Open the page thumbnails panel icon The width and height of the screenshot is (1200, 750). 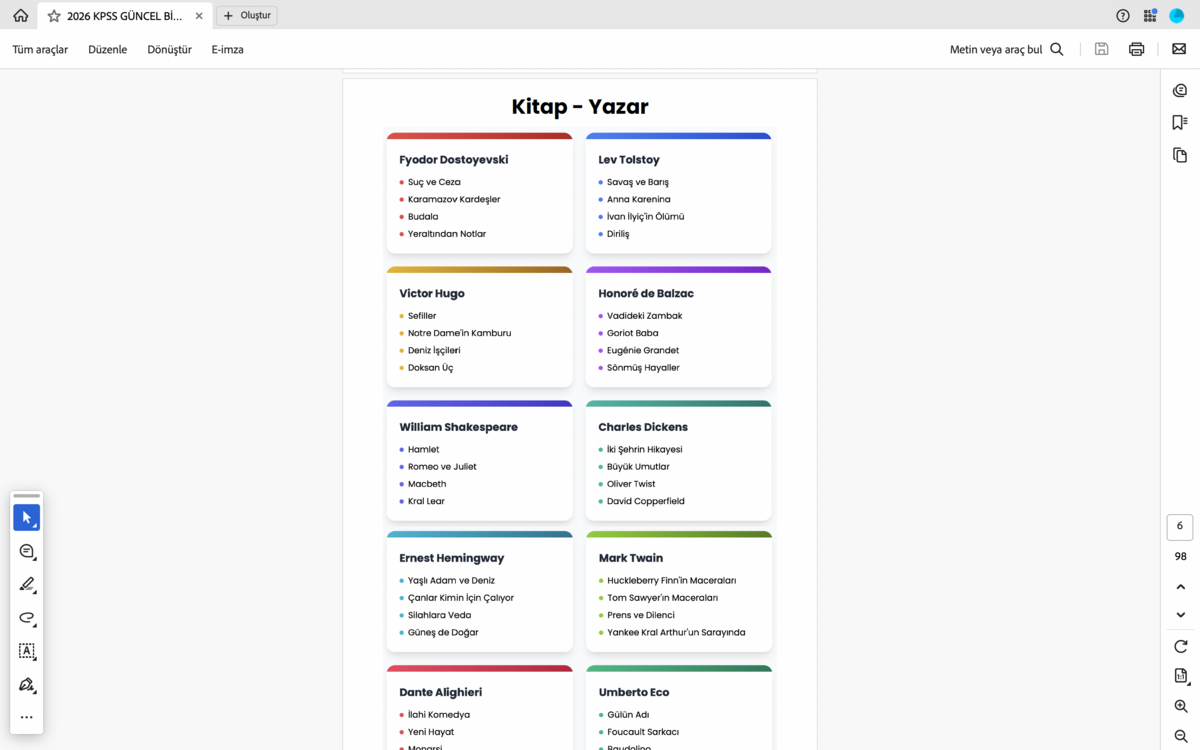coord(1180,155)
